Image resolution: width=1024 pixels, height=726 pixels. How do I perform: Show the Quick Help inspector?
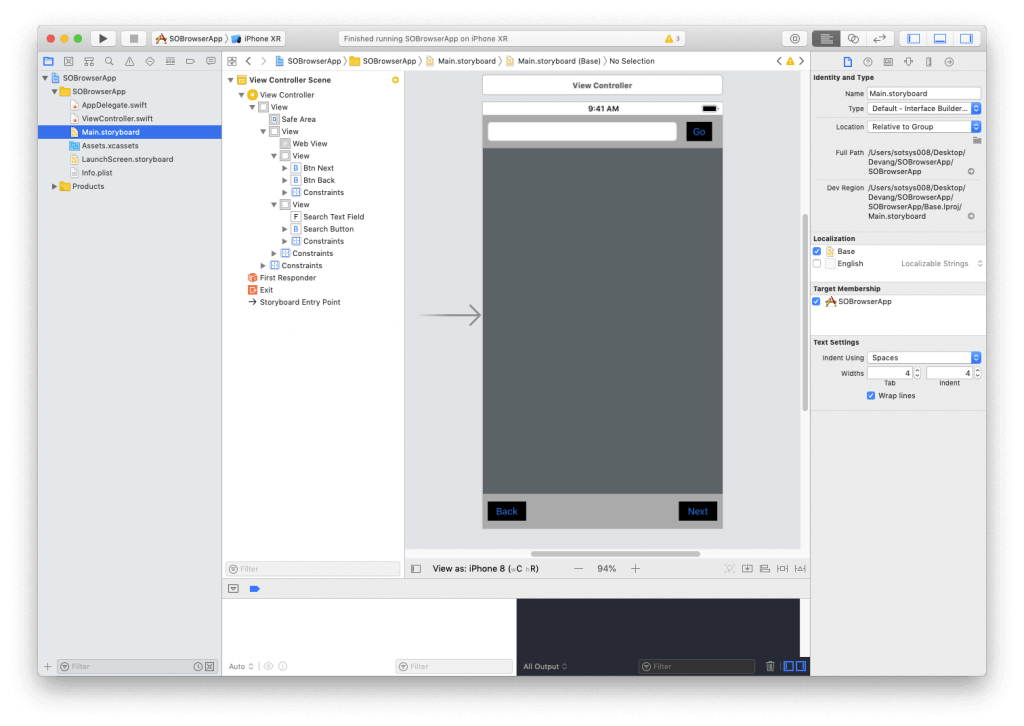coord(867,61)
